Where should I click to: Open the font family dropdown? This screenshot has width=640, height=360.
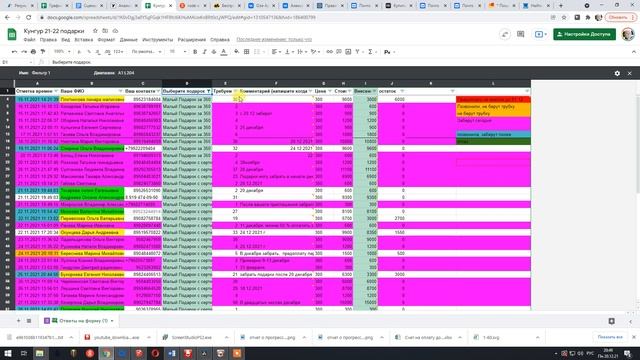tap(147, 52)
